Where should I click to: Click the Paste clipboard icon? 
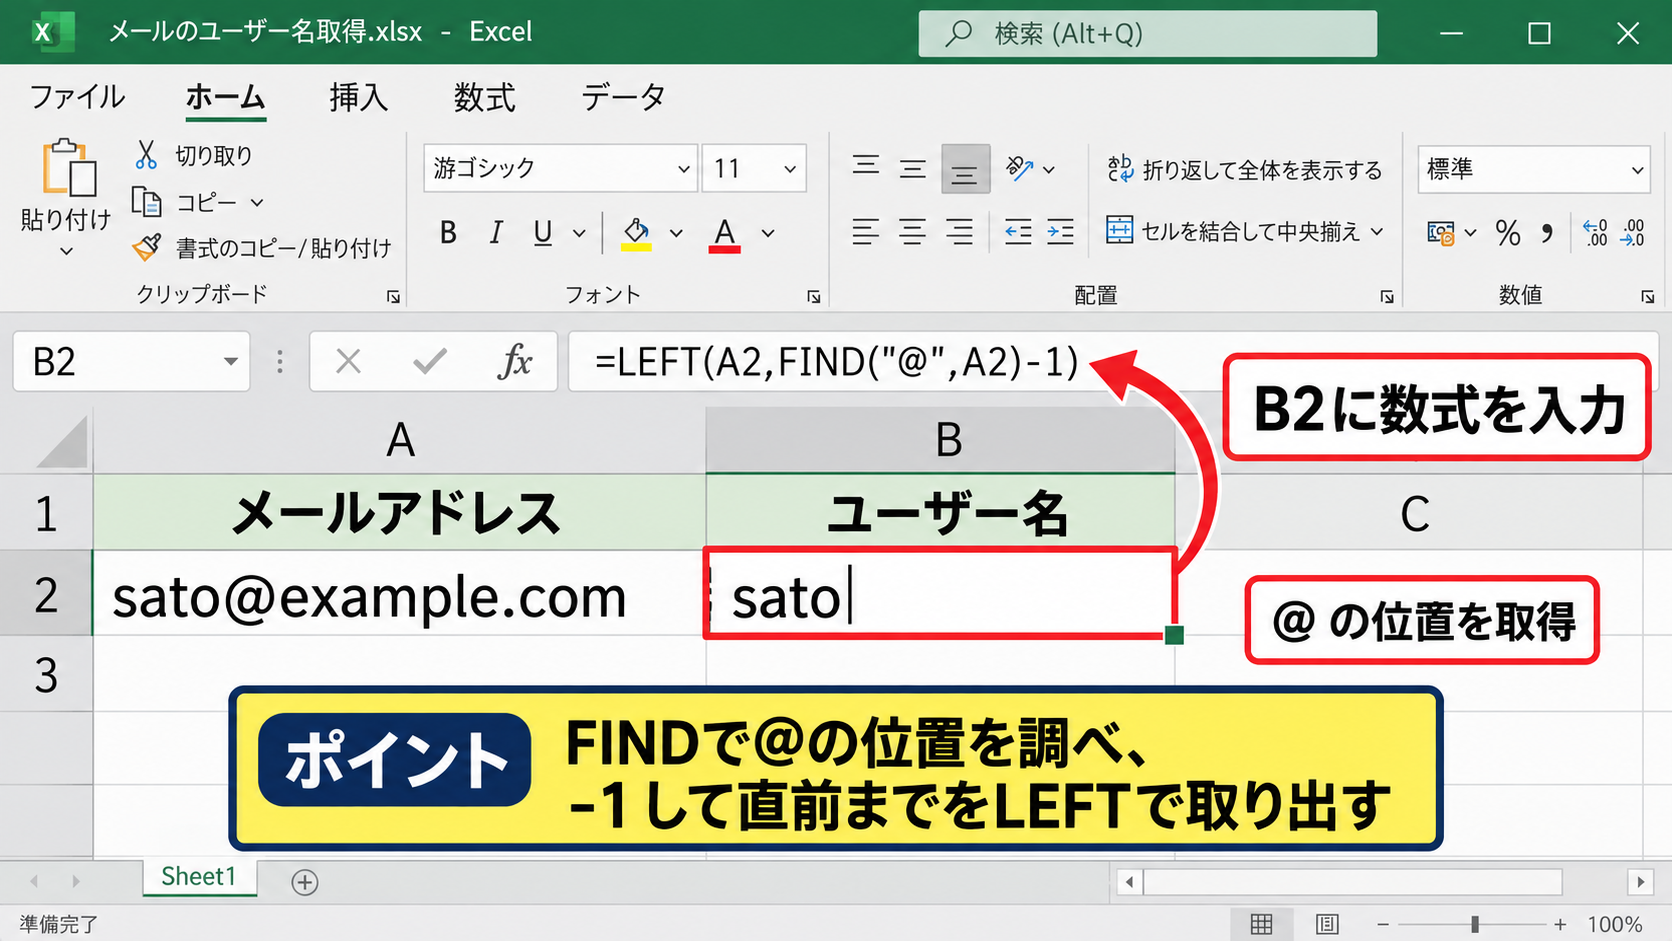click(x=69, y=168)
